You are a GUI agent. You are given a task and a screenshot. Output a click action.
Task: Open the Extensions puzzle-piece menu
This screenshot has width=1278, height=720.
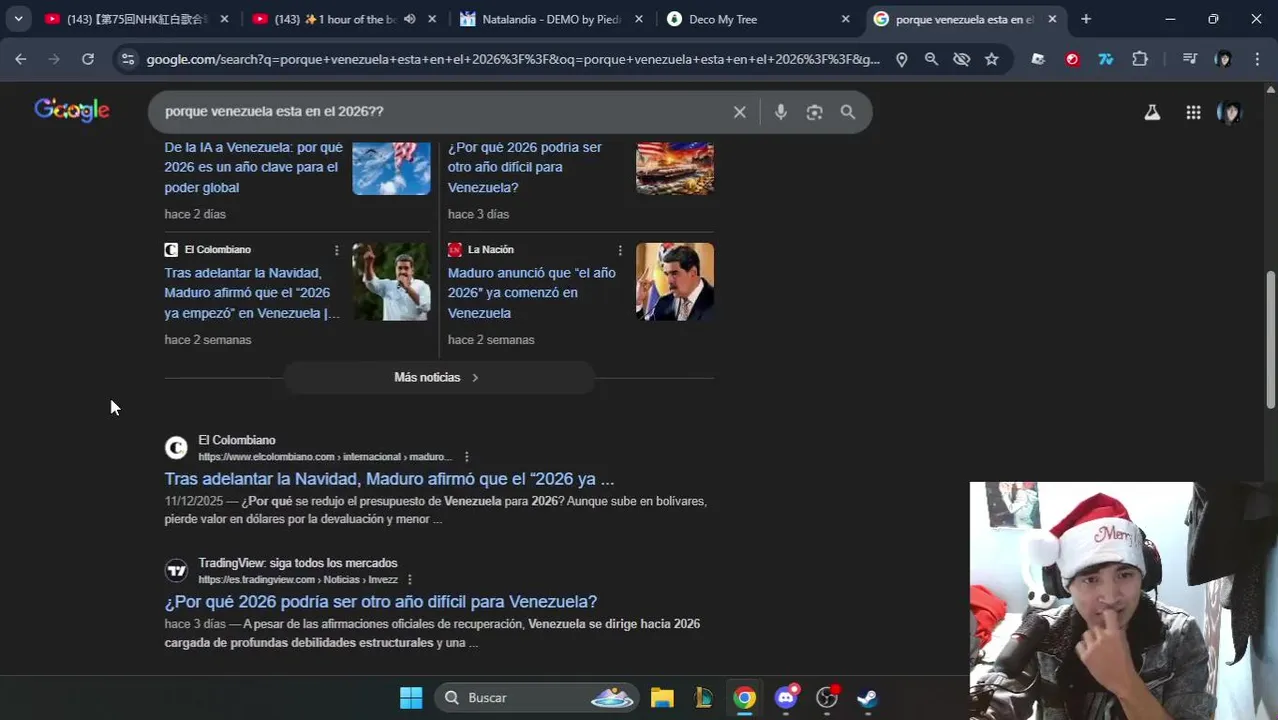[1140, 59]
